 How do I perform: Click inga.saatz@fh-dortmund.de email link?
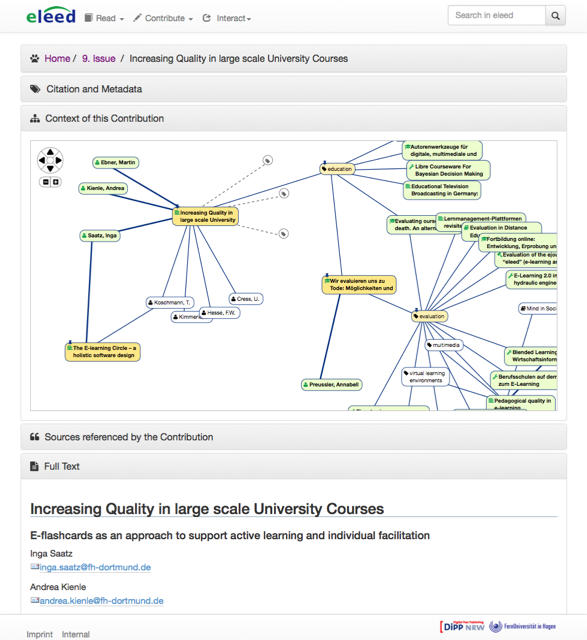[x=95, y=567]
